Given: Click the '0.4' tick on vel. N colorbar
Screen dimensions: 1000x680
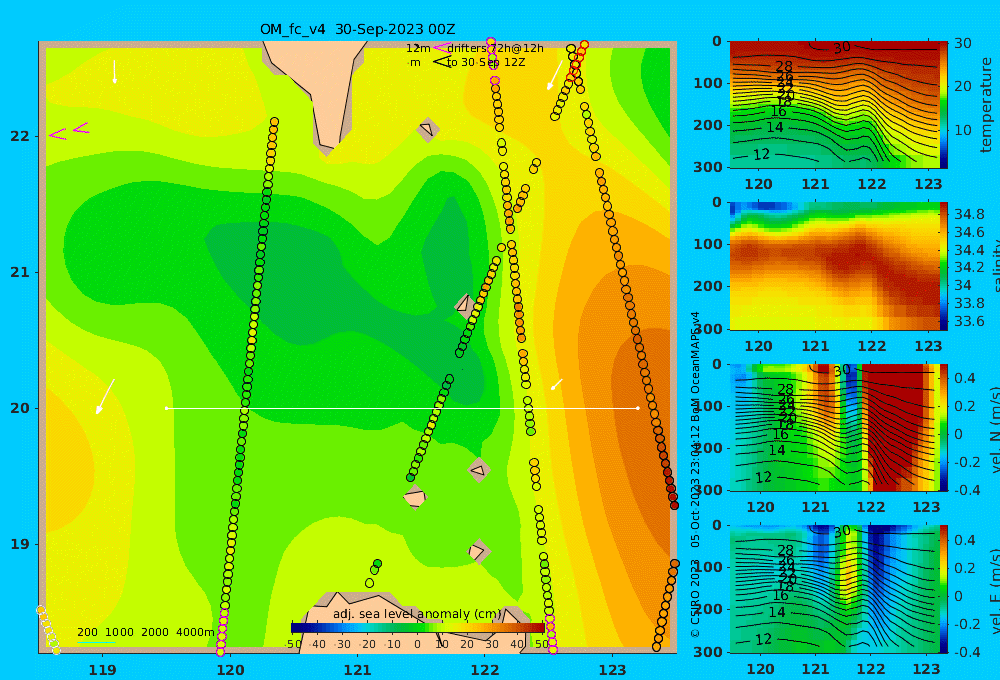Looking at the screenshot, I should (965, 378).
